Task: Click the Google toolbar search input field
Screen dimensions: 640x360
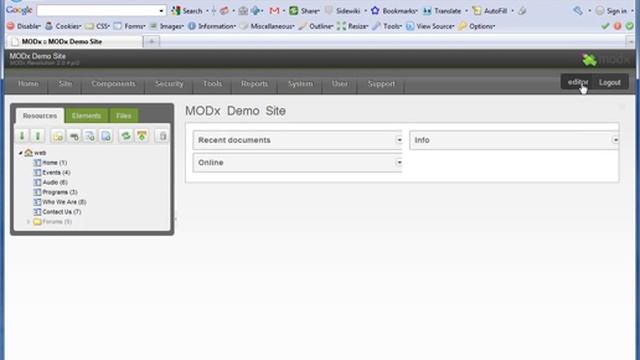Action: tap(97, 11)
